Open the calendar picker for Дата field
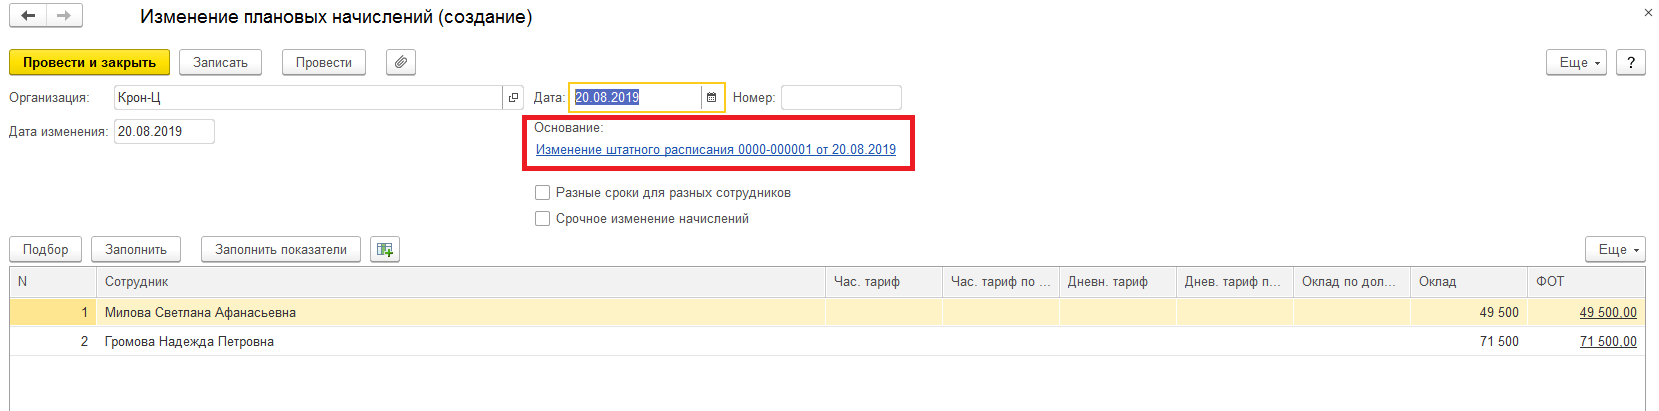 712,97
